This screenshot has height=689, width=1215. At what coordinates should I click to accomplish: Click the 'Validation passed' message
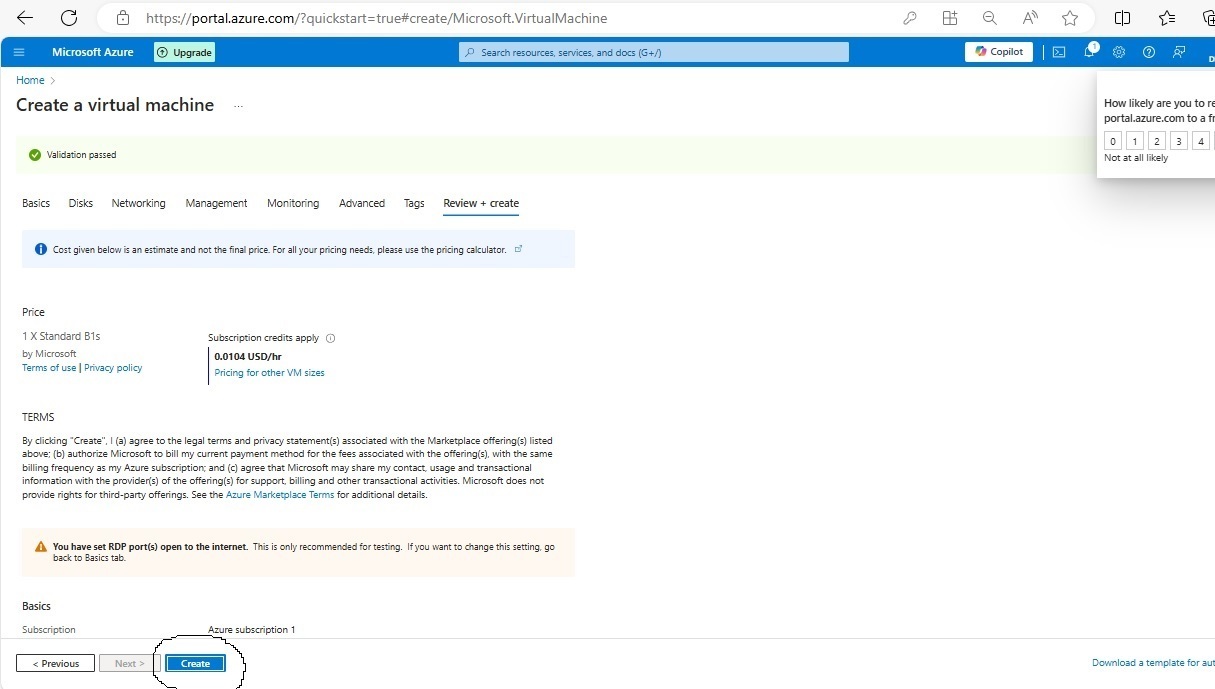(81, 155)
